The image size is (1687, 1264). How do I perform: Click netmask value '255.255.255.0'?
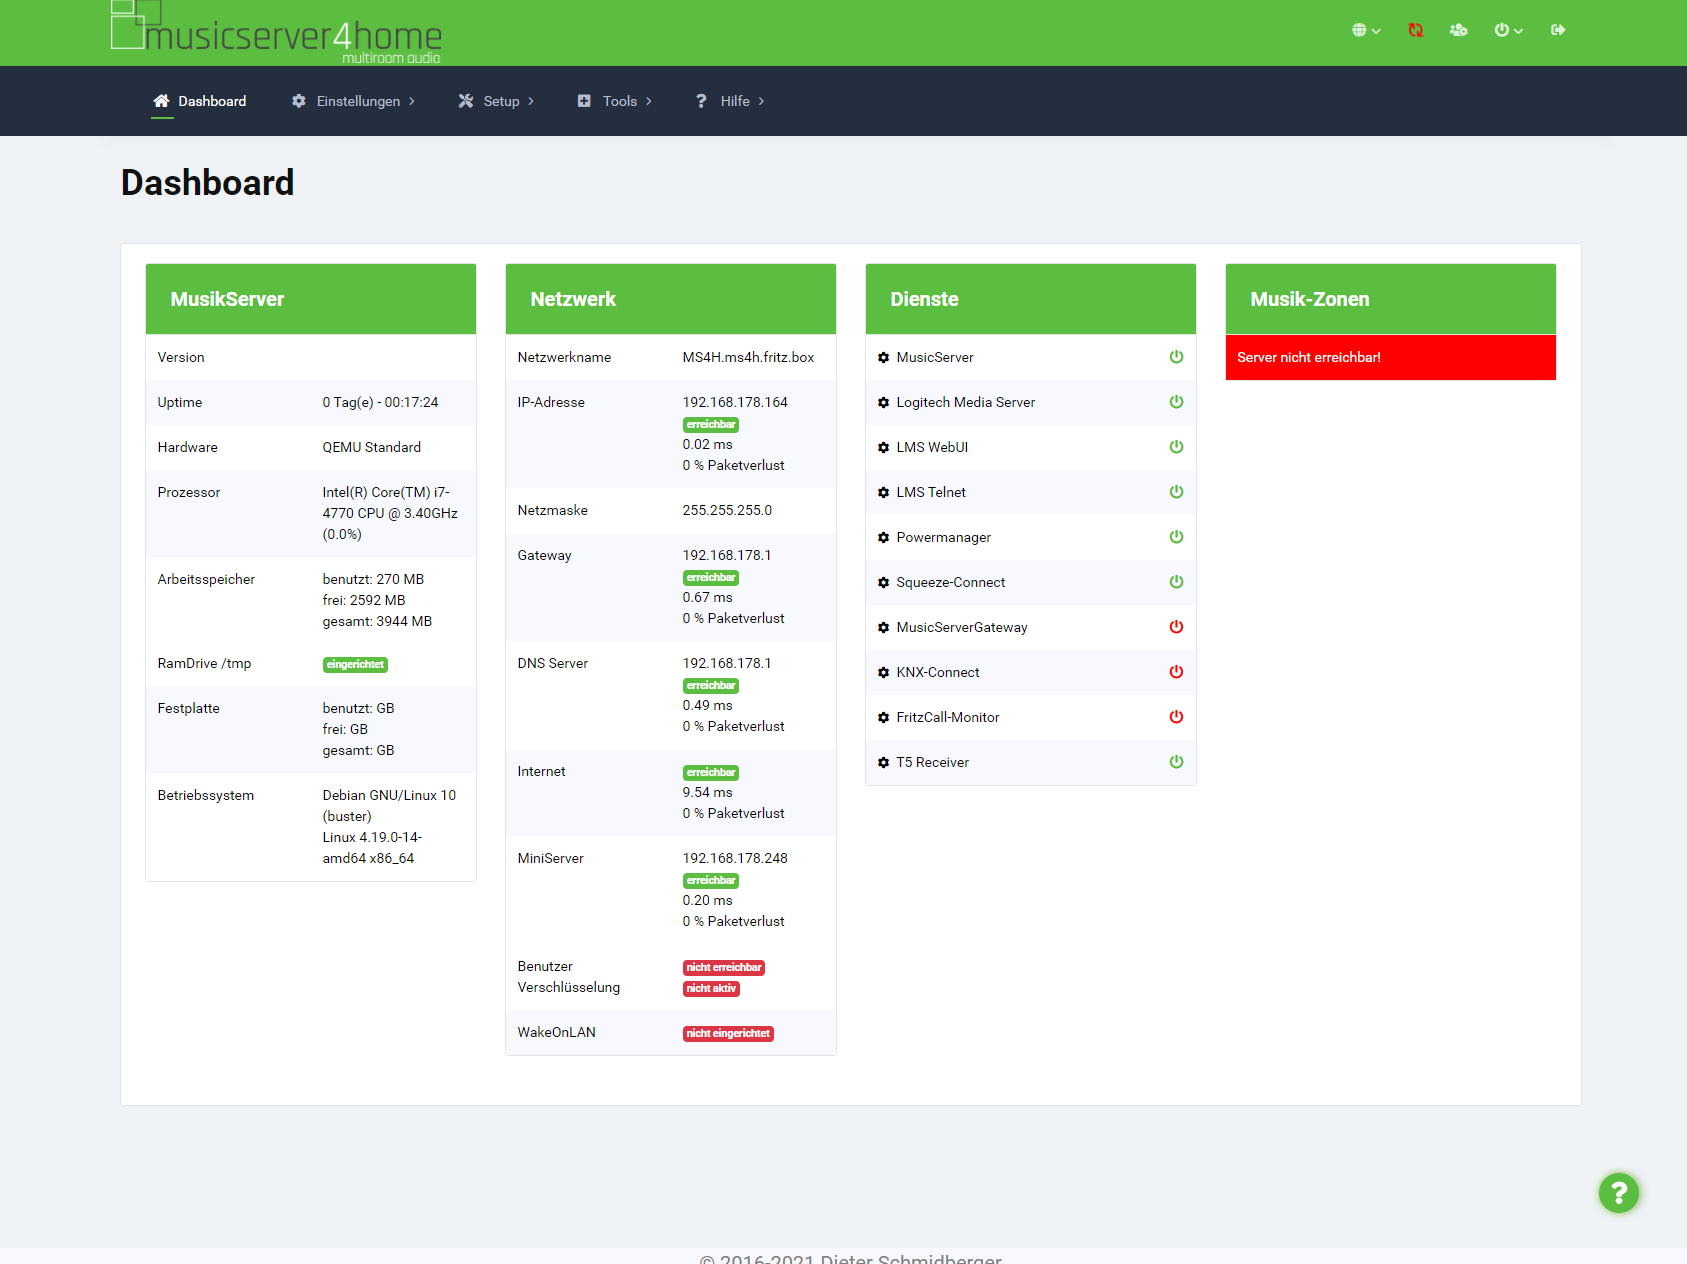coord(727,511)
